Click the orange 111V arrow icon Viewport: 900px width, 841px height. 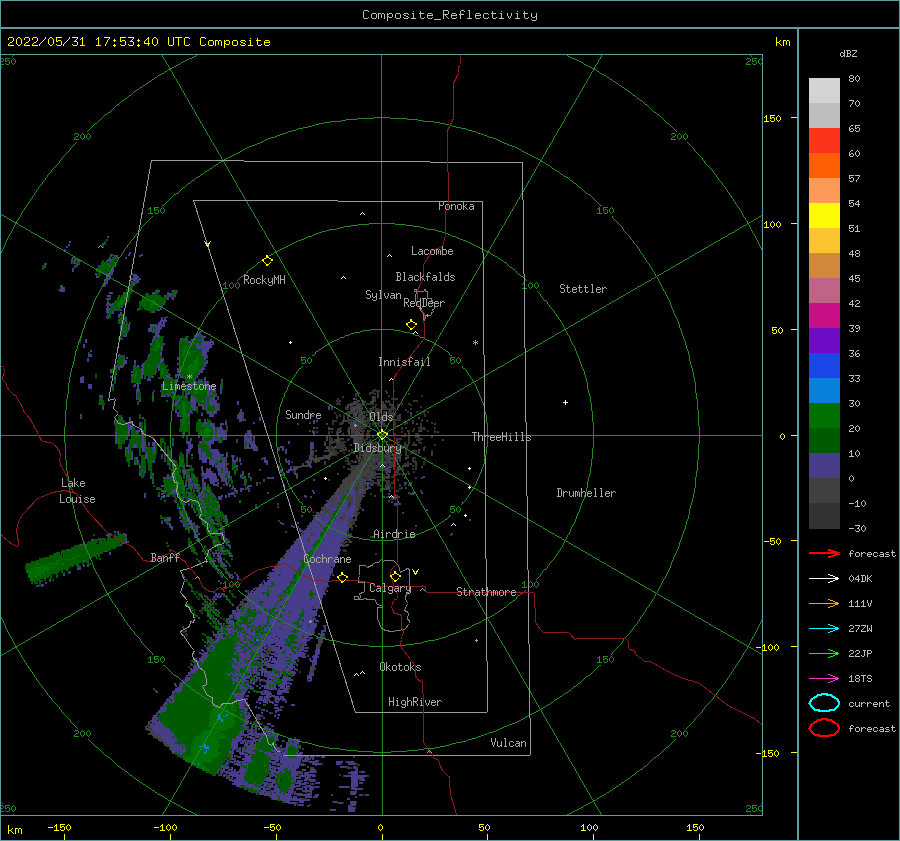click(x=824, y=603)
